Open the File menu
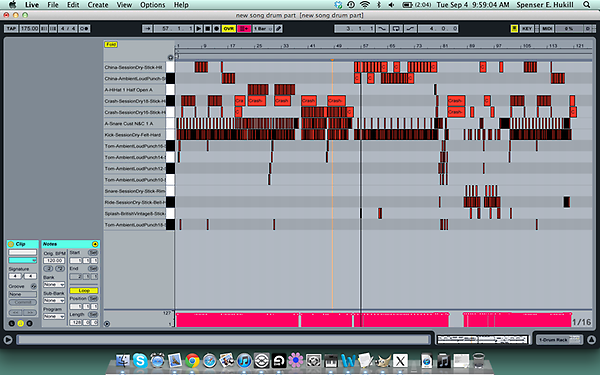Image resolution: width=600 pixels, height=375 pixels. 53,5
